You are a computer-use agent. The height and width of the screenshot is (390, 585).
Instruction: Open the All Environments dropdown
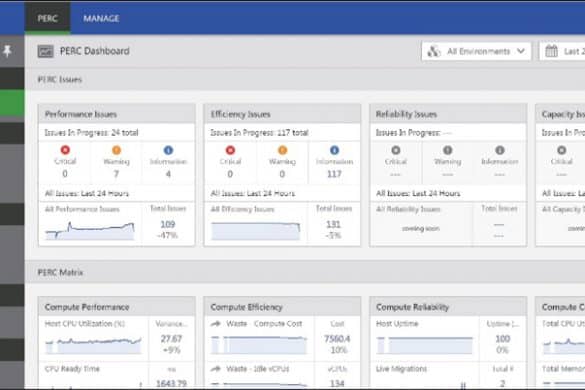click(476, 51)
